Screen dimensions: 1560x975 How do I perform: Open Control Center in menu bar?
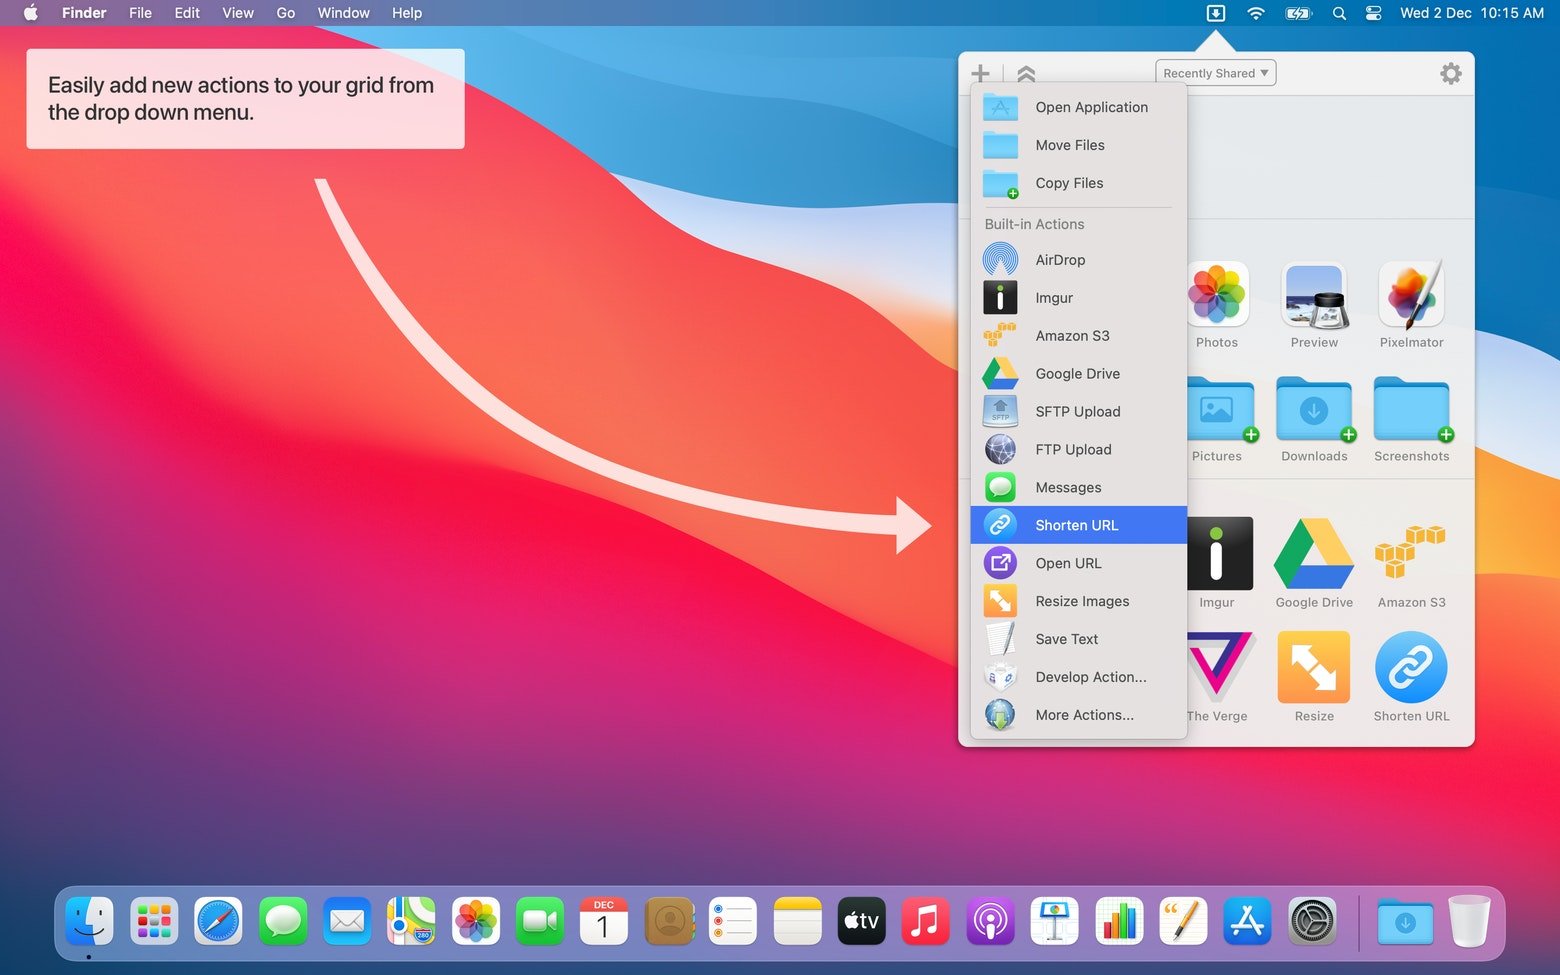coord(1373,13)
